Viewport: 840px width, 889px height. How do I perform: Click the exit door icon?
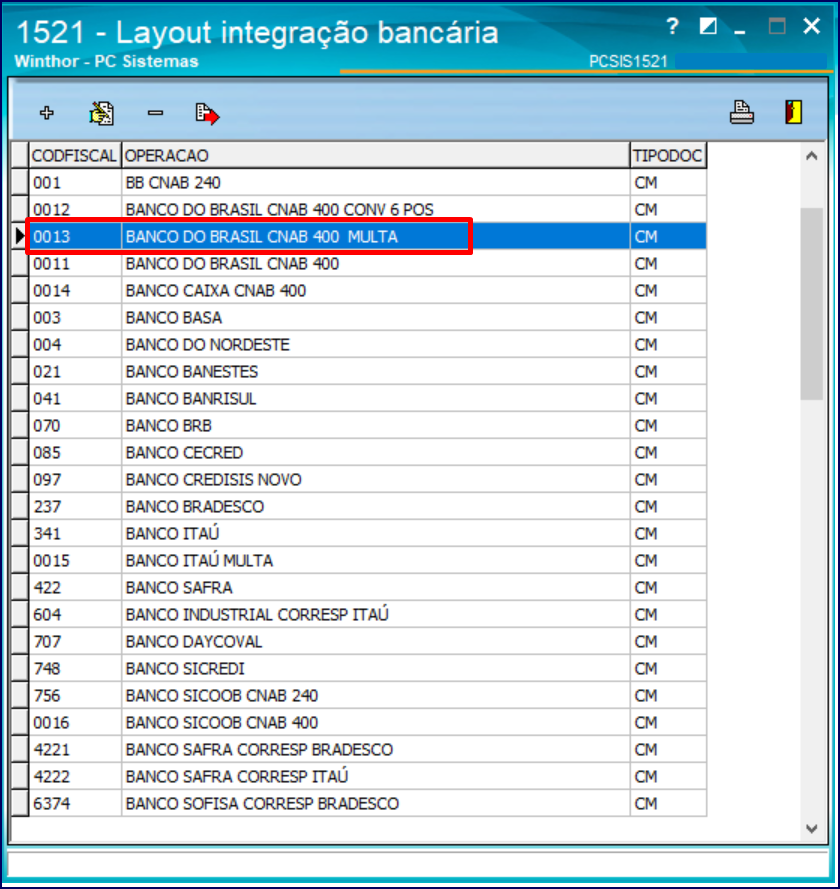point(793,112)
